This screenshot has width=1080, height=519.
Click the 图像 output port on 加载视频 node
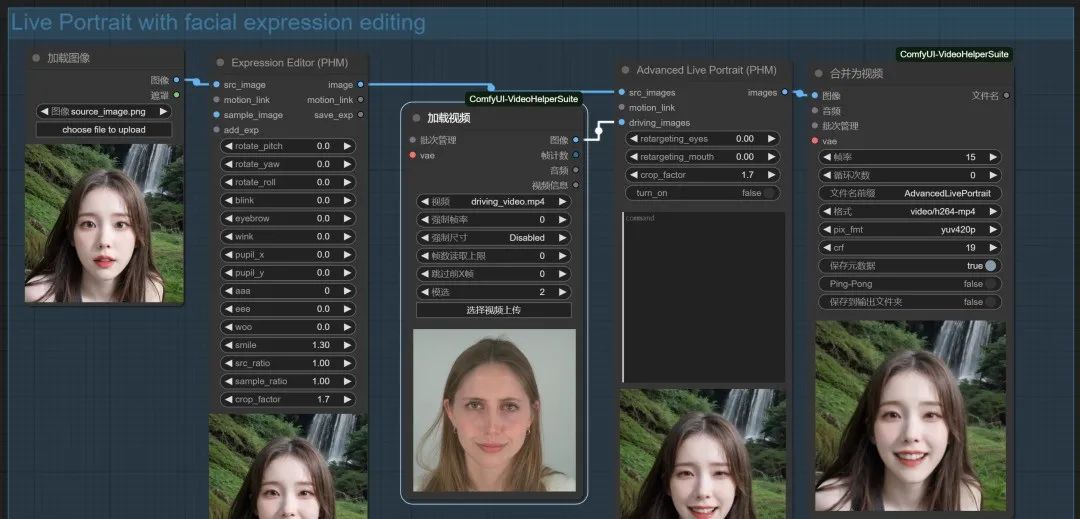(576, 140)
